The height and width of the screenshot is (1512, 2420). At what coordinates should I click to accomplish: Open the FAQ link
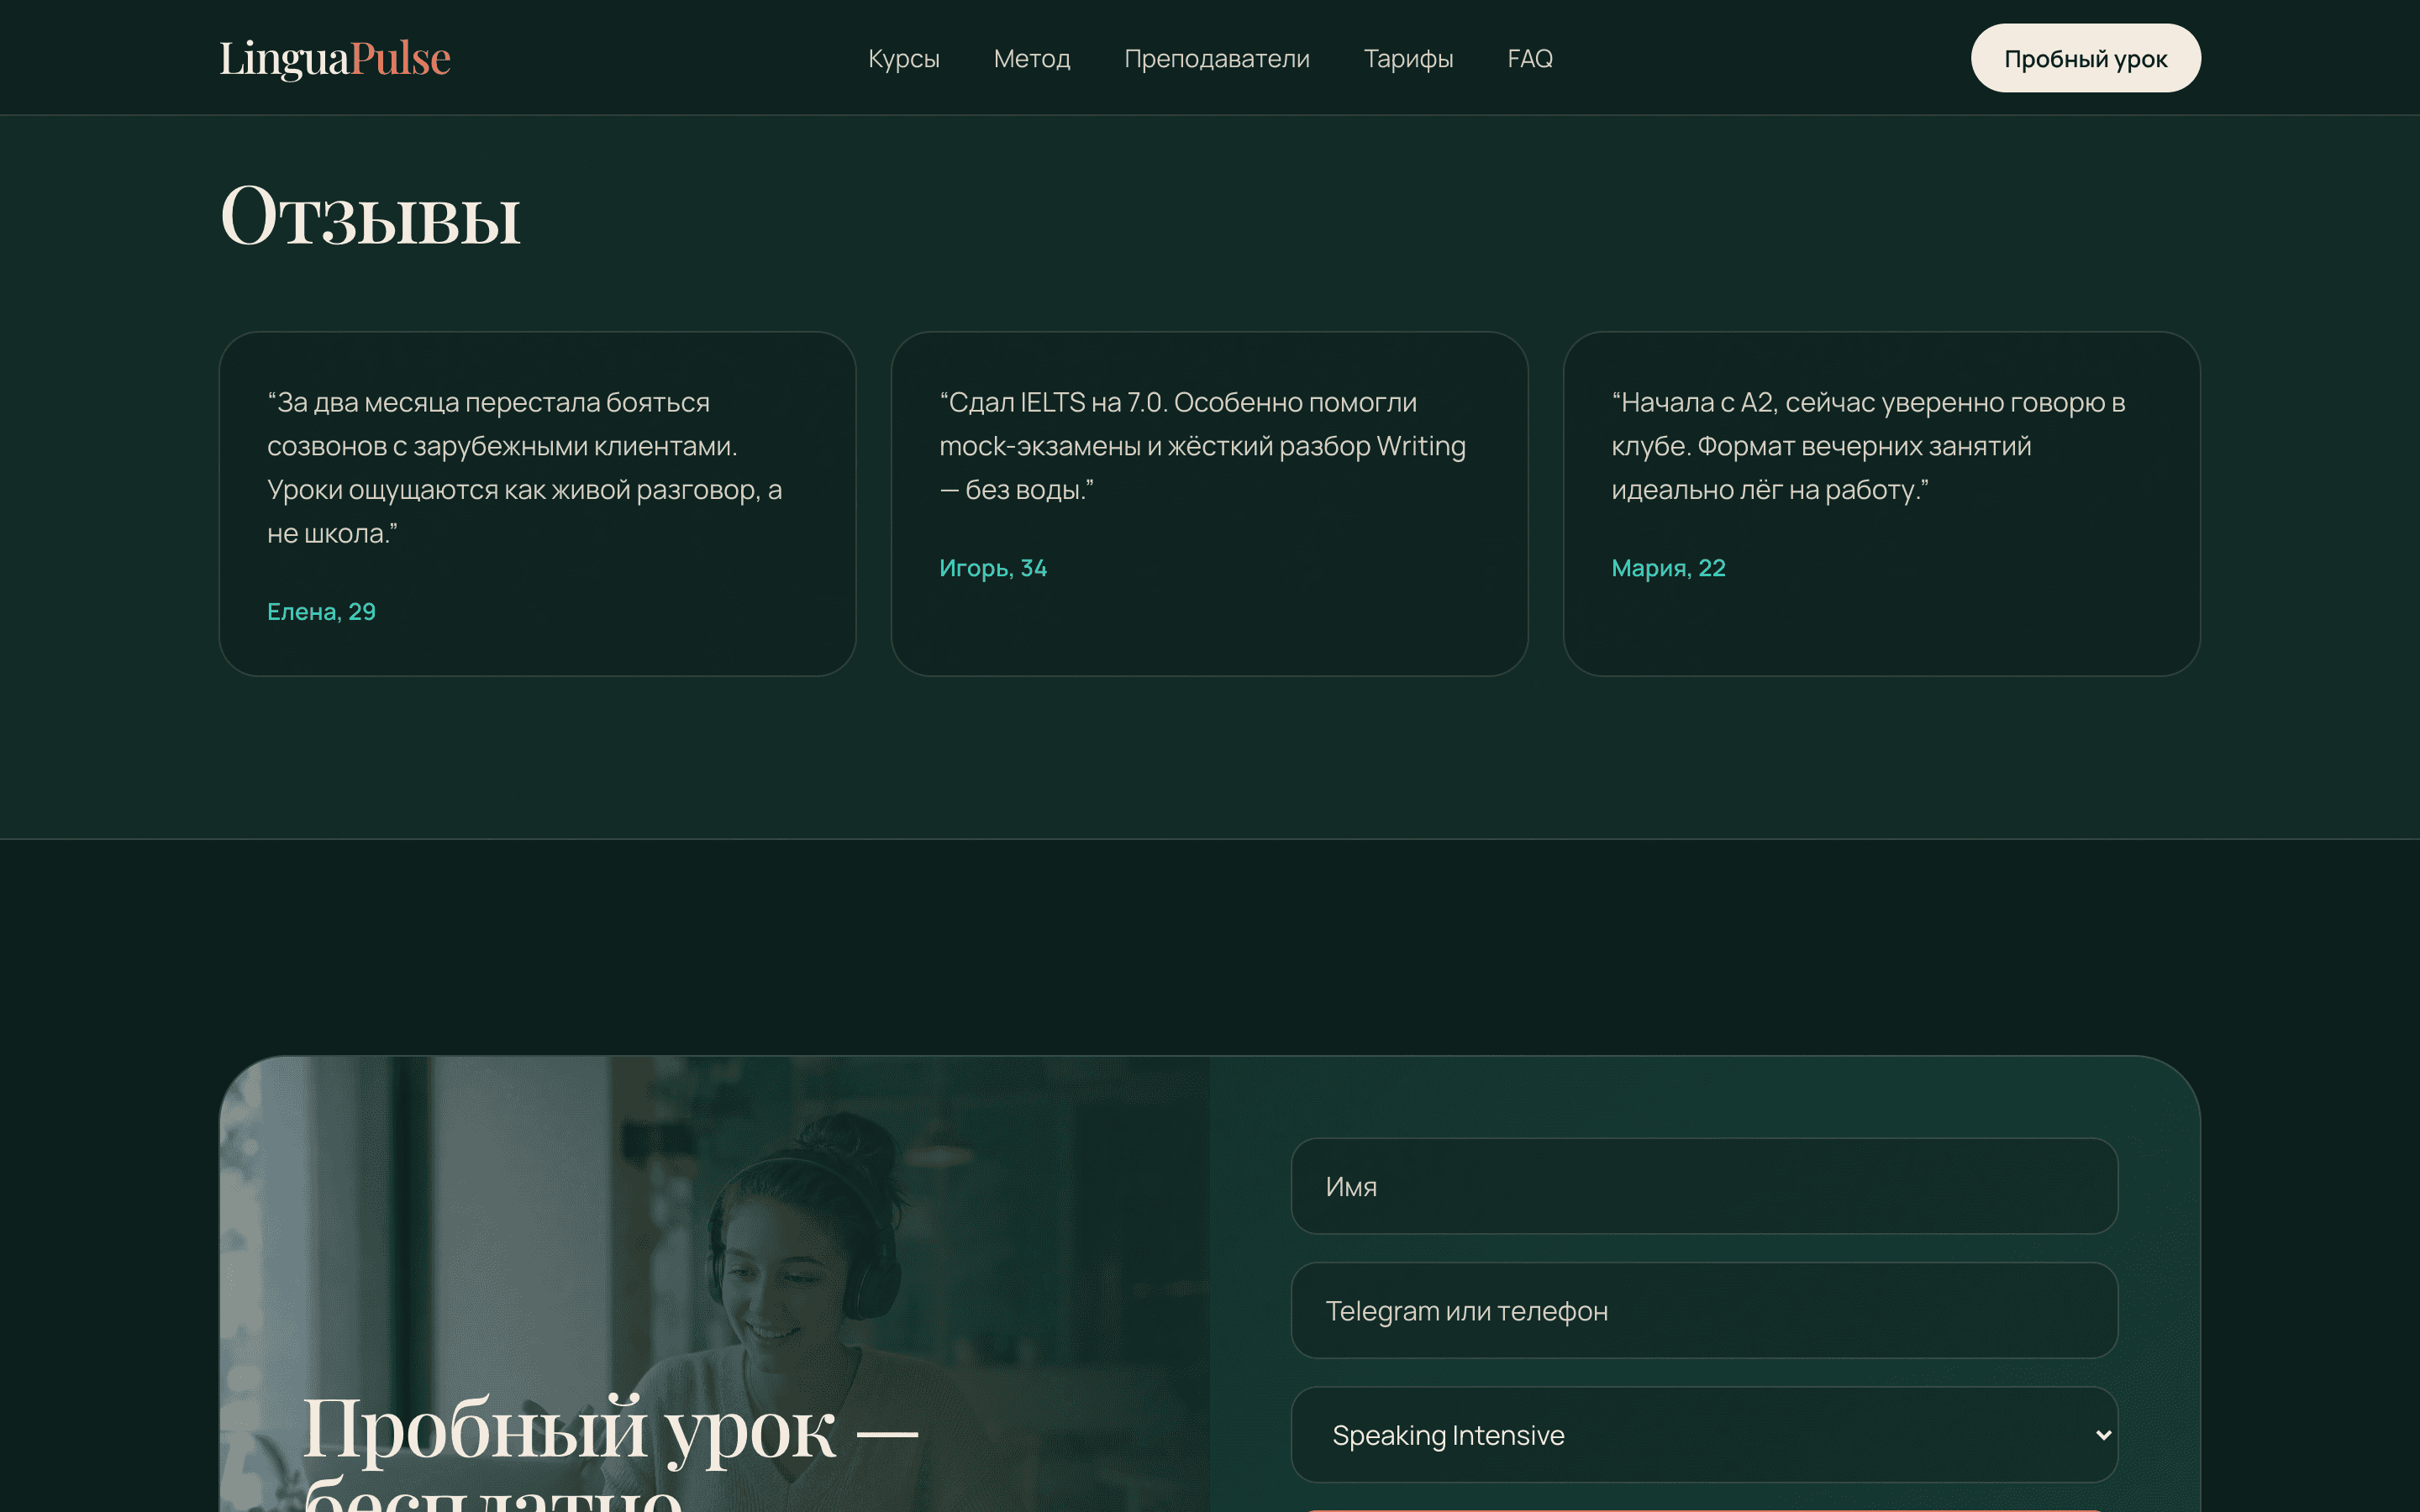click(x=1530, y=59)
